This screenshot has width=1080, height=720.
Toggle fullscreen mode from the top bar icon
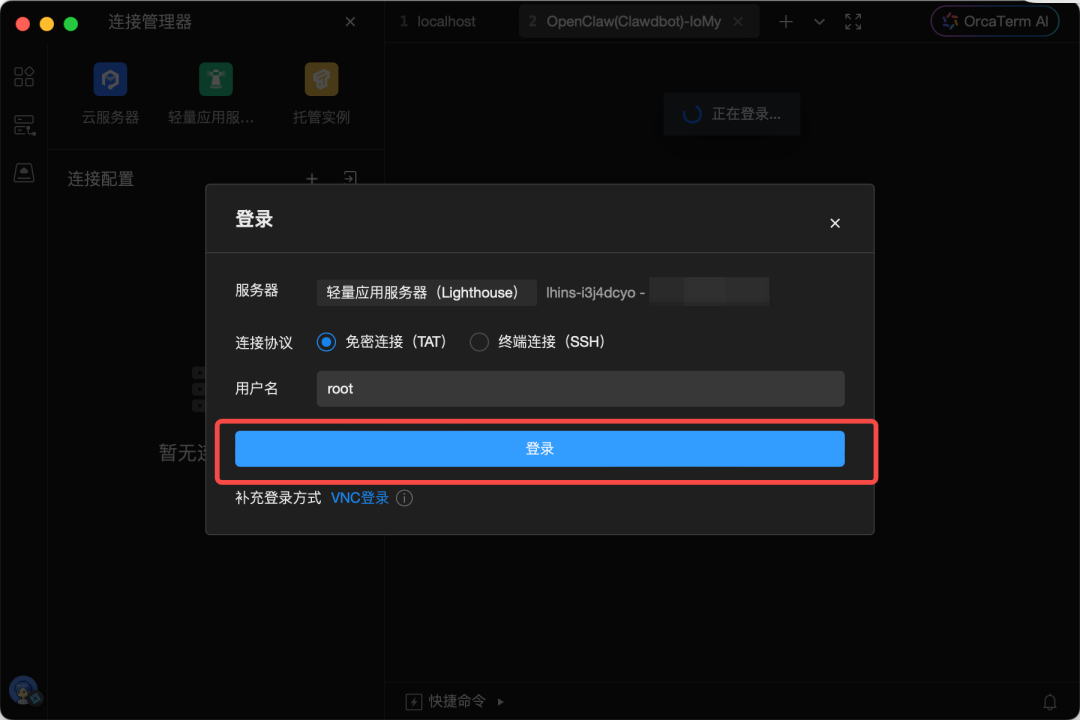pyautogui.click(x=853, y=21)
